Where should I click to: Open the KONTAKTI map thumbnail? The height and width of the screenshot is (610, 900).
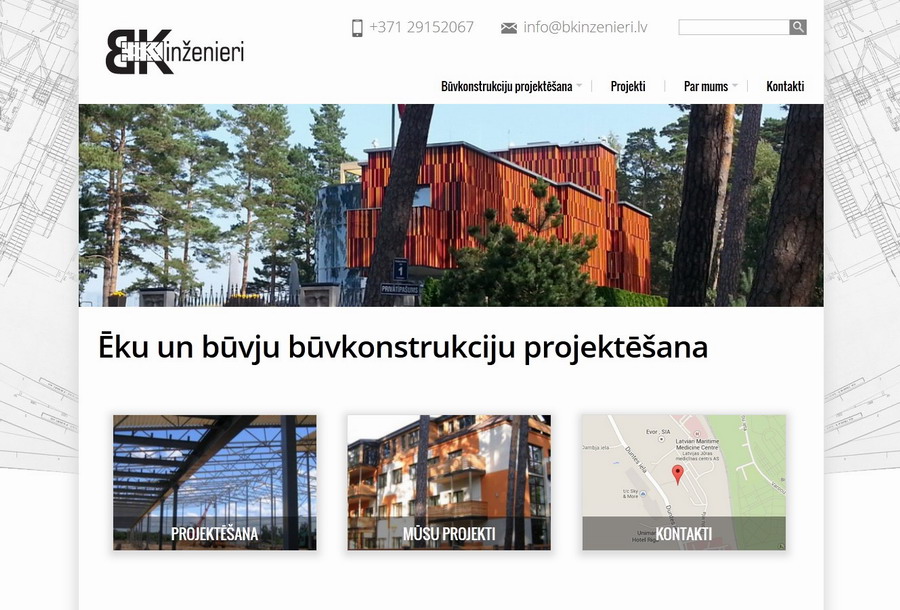click(684, 483)
